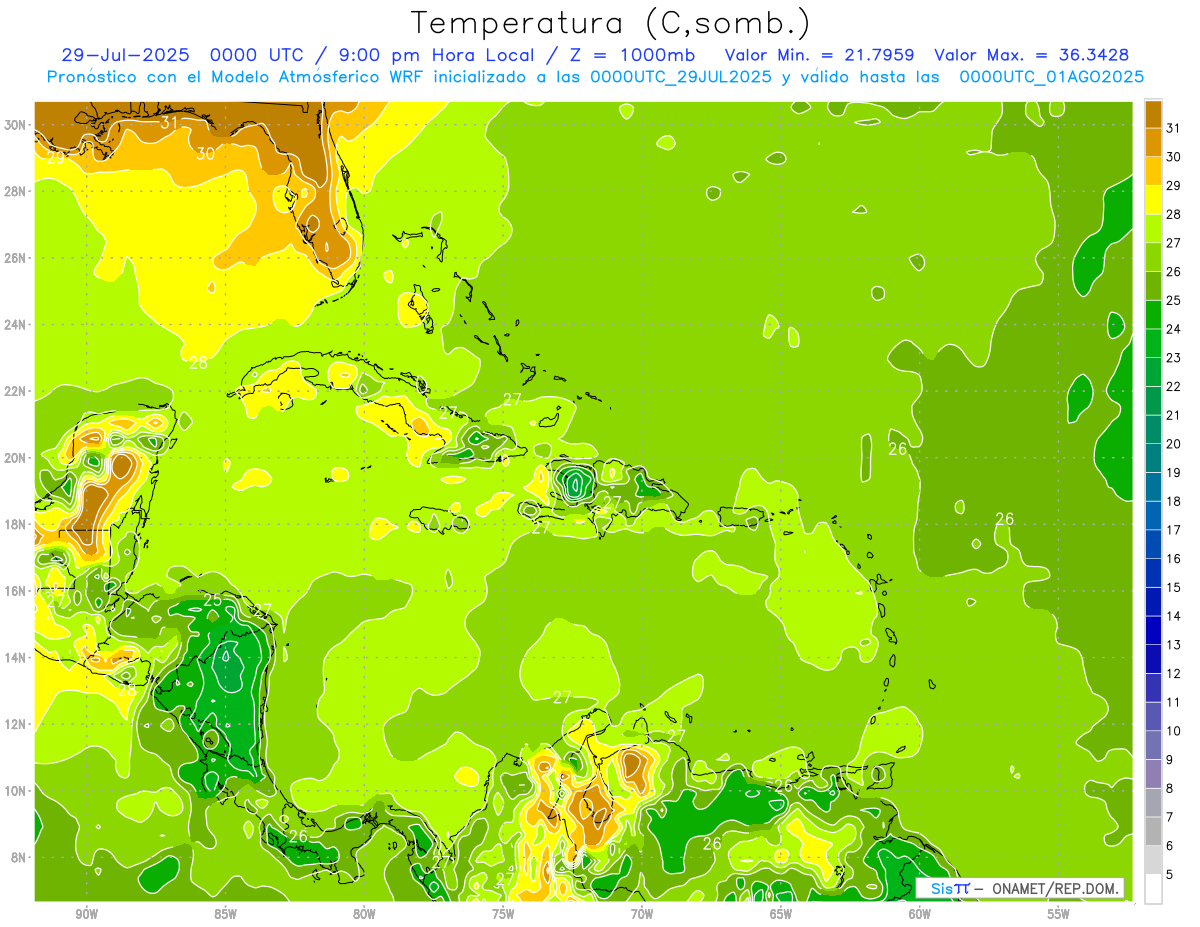Click color scale label '5'
The image size is (1200, 927).
point(1170,875)
